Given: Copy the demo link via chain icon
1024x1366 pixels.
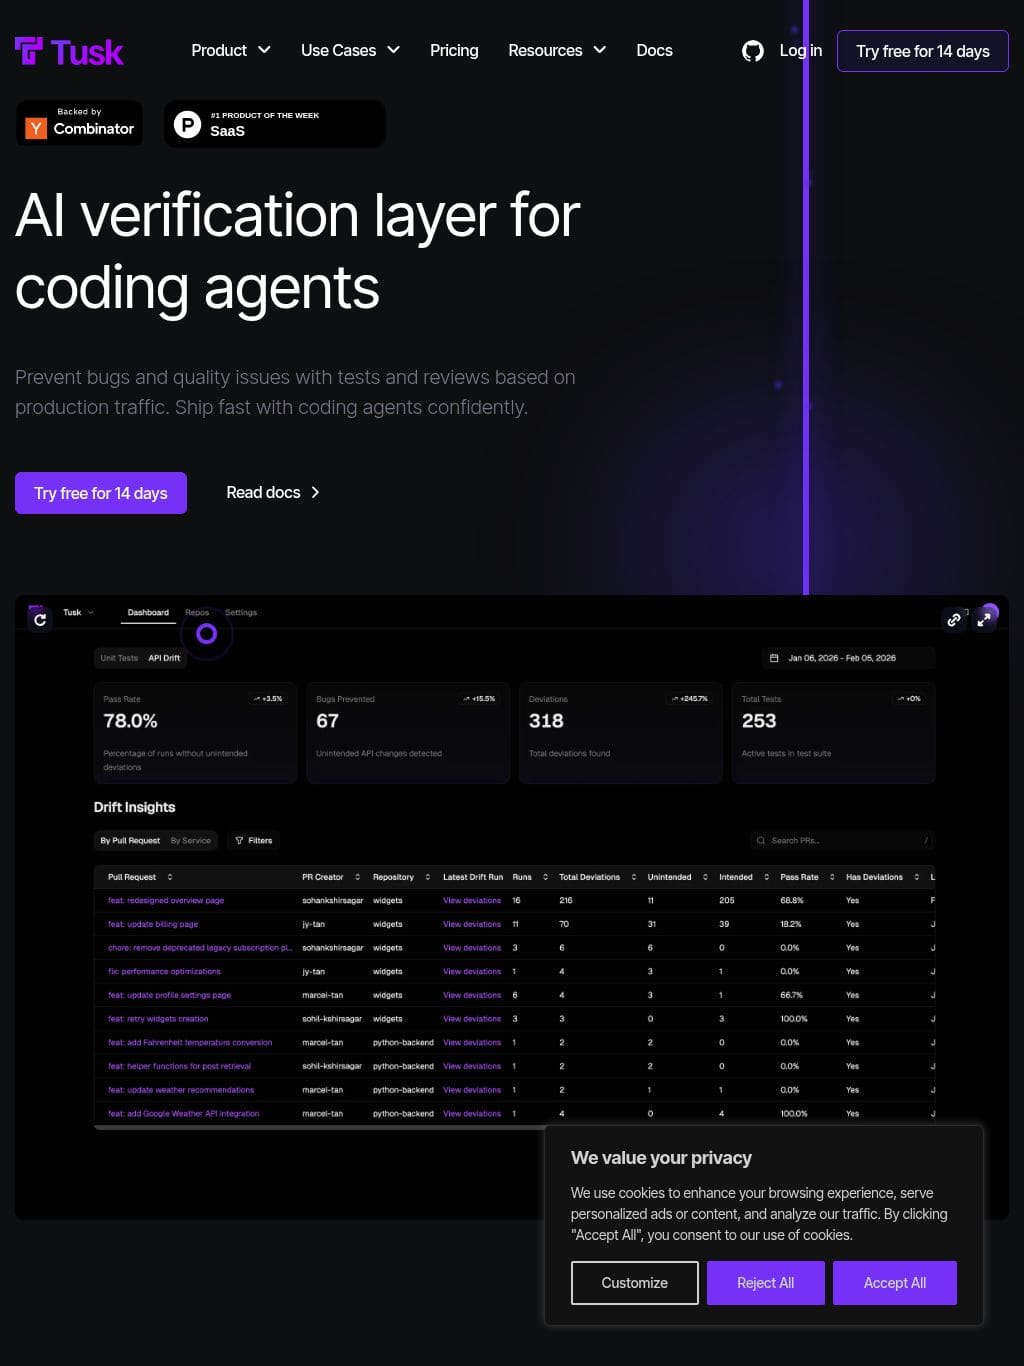Looking at the screenshot, I should (954, 620).
